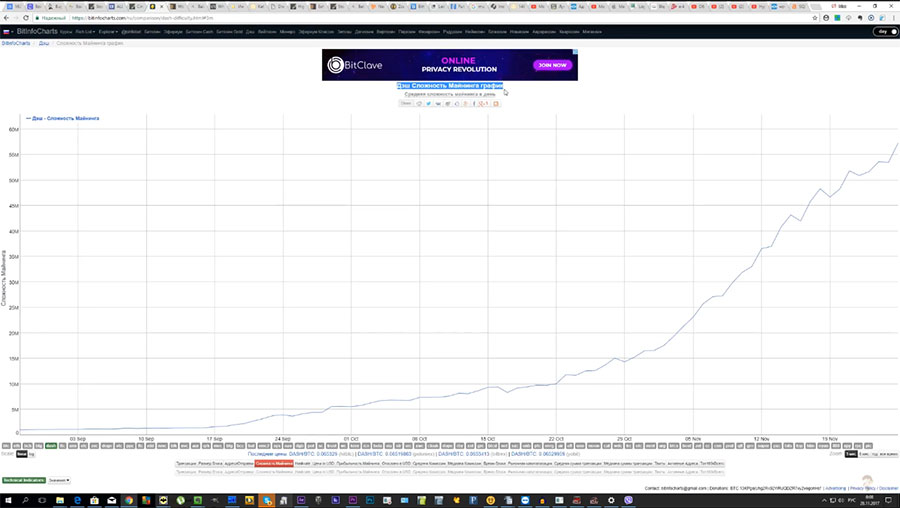Open Bitcoin Gold in the top navigation
Image resolution: width=900 pixels, height=508 pixels.
coord(230,32)
